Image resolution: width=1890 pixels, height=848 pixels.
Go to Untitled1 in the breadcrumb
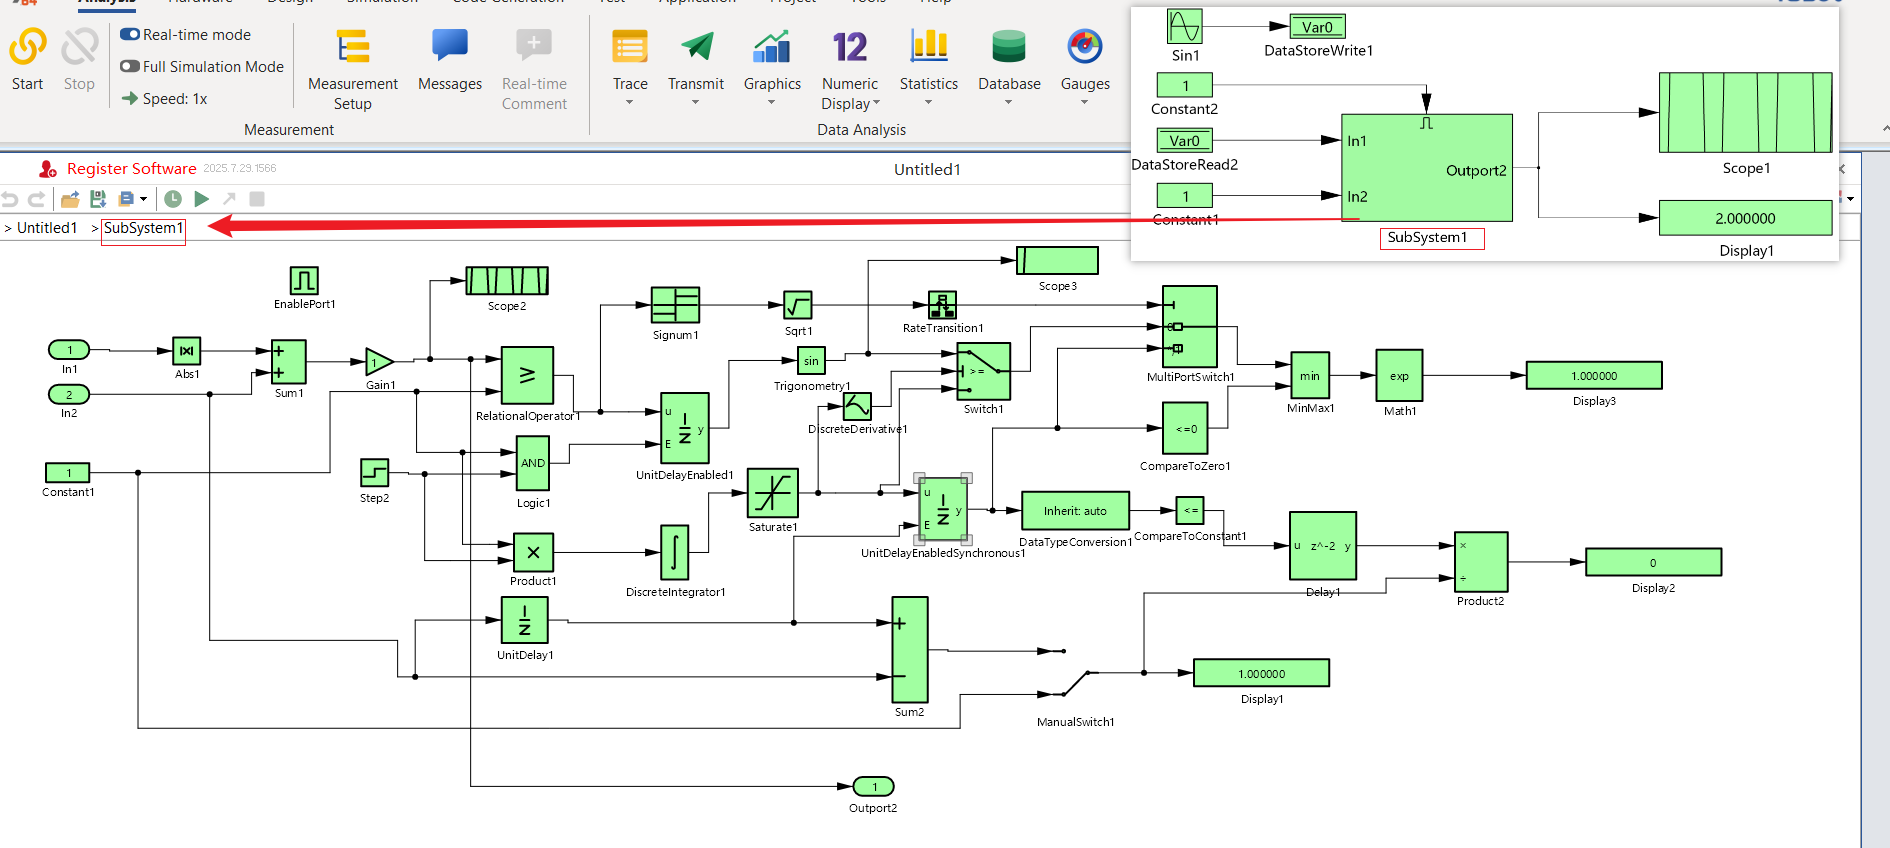coord(47,228)
